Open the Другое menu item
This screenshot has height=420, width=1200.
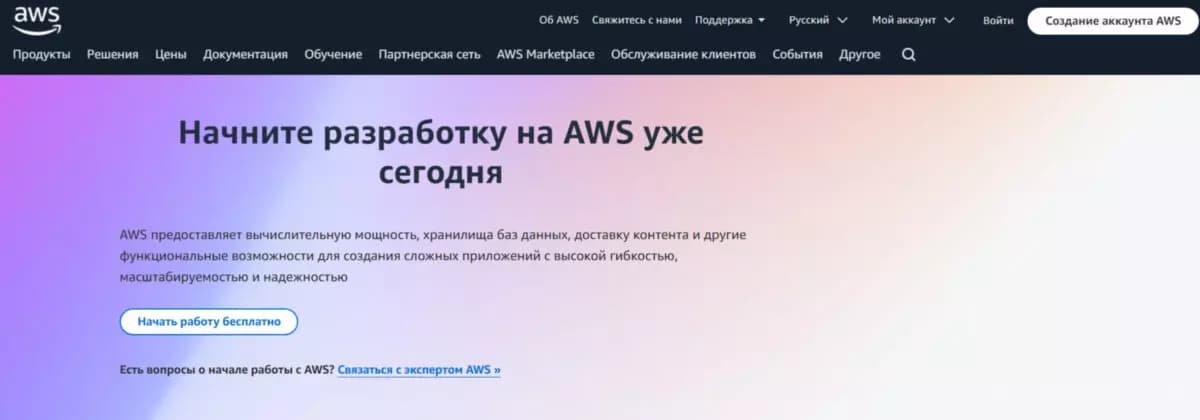point(860,55)
